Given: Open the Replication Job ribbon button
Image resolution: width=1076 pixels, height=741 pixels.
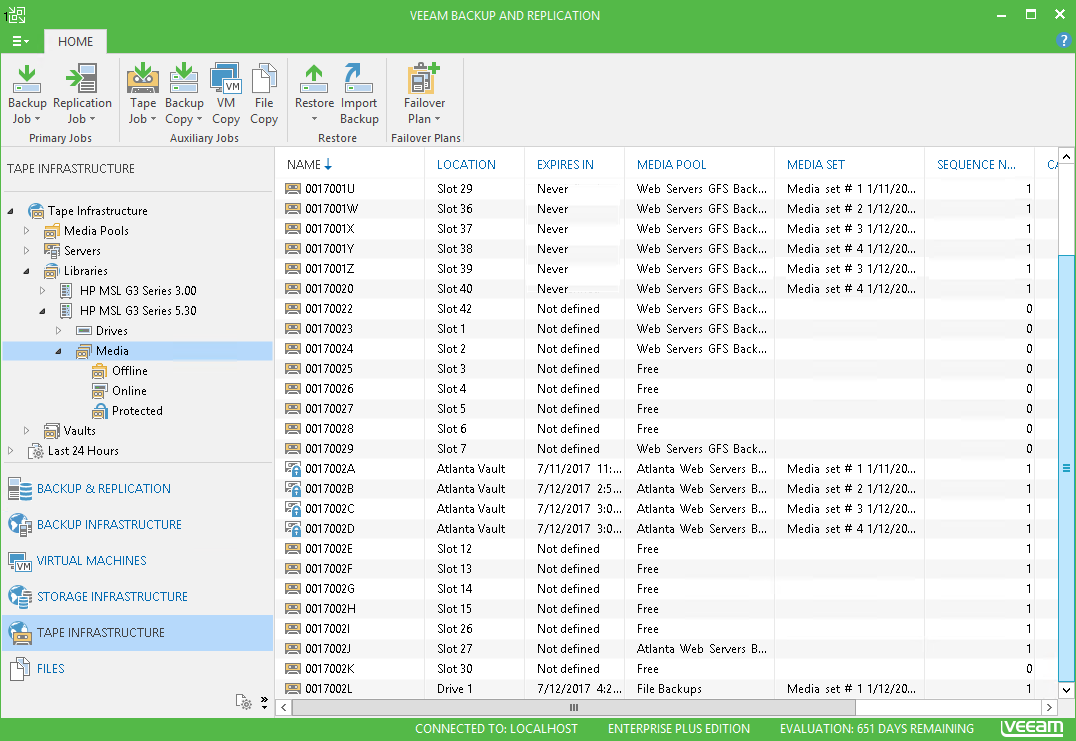Looking at the screenshot, I should pos(82,95).
